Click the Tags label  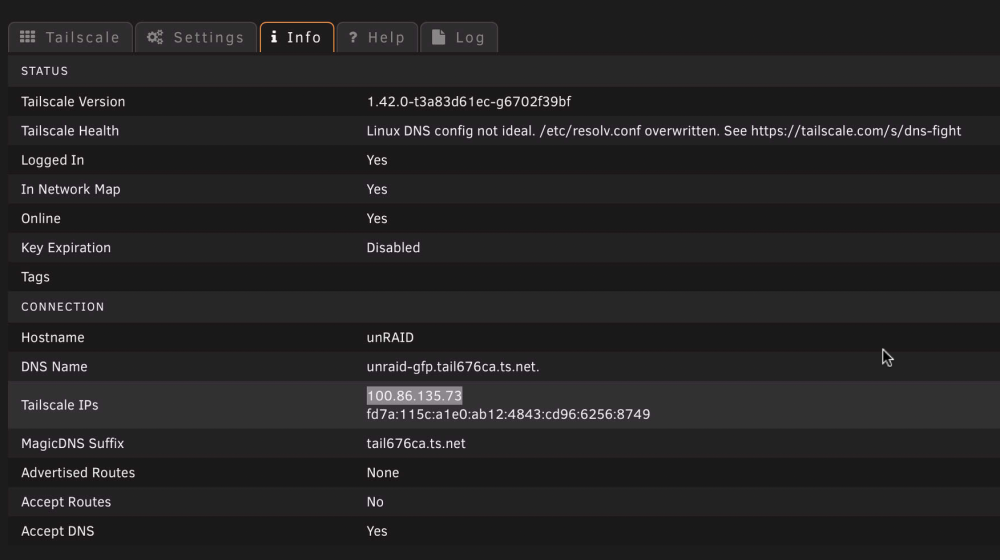pyautogui.click(x=35, y=277)
